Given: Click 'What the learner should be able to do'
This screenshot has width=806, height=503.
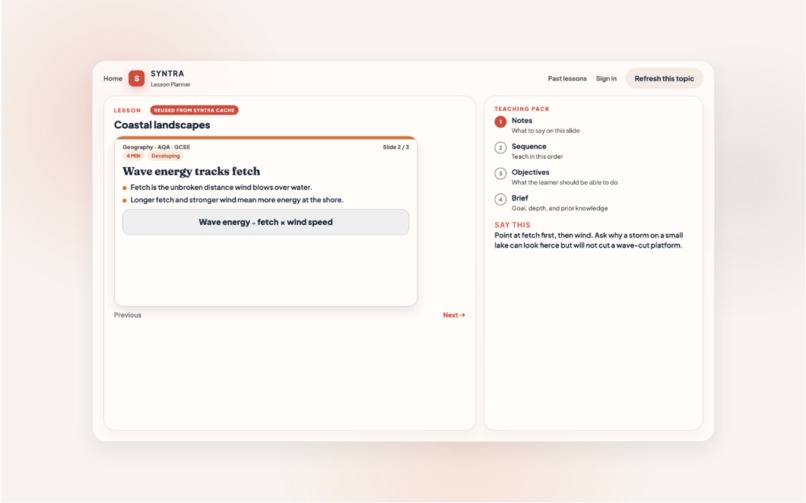Looking at the screenshot, I should tap(564, 182).
